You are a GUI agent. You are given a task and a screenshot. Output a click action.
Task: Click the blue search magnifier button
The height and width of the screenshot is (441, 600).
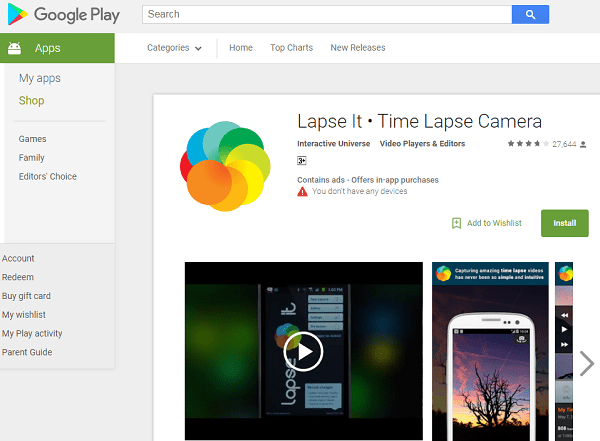[x=530, y=15]
